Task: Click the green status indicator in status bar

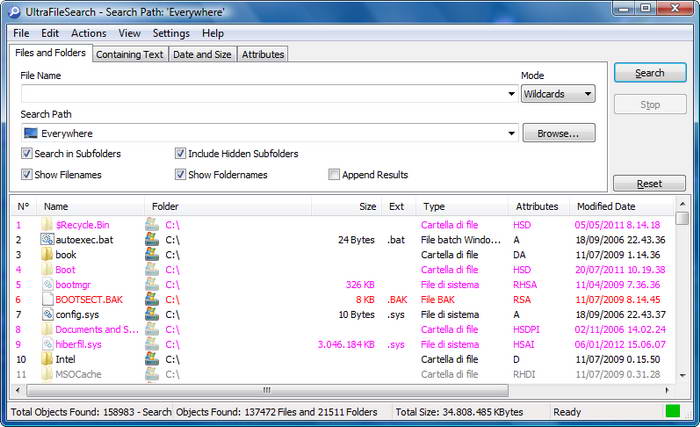Action: (x=672, y=411)
